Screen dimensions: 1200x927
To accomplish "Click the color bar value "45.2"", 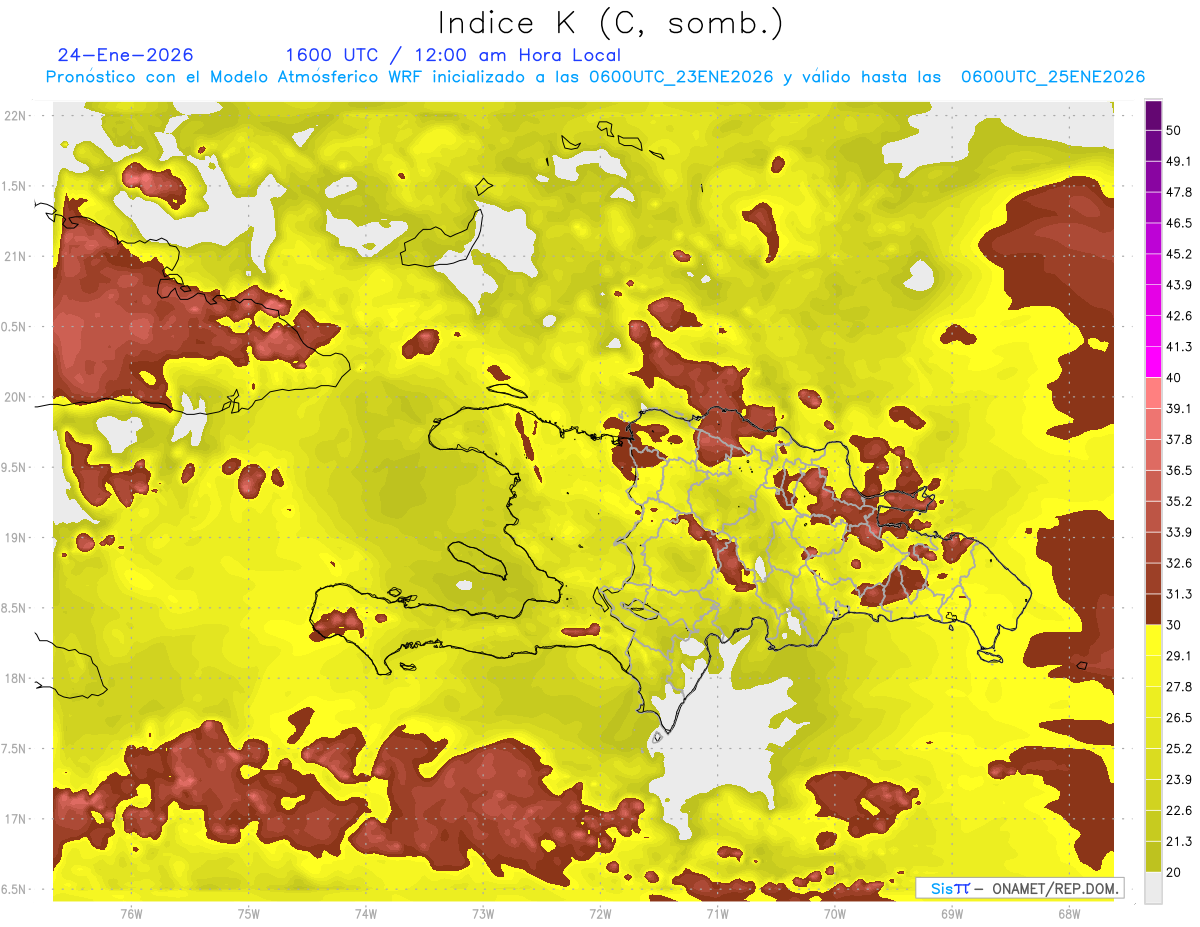I will (1179, 254).
